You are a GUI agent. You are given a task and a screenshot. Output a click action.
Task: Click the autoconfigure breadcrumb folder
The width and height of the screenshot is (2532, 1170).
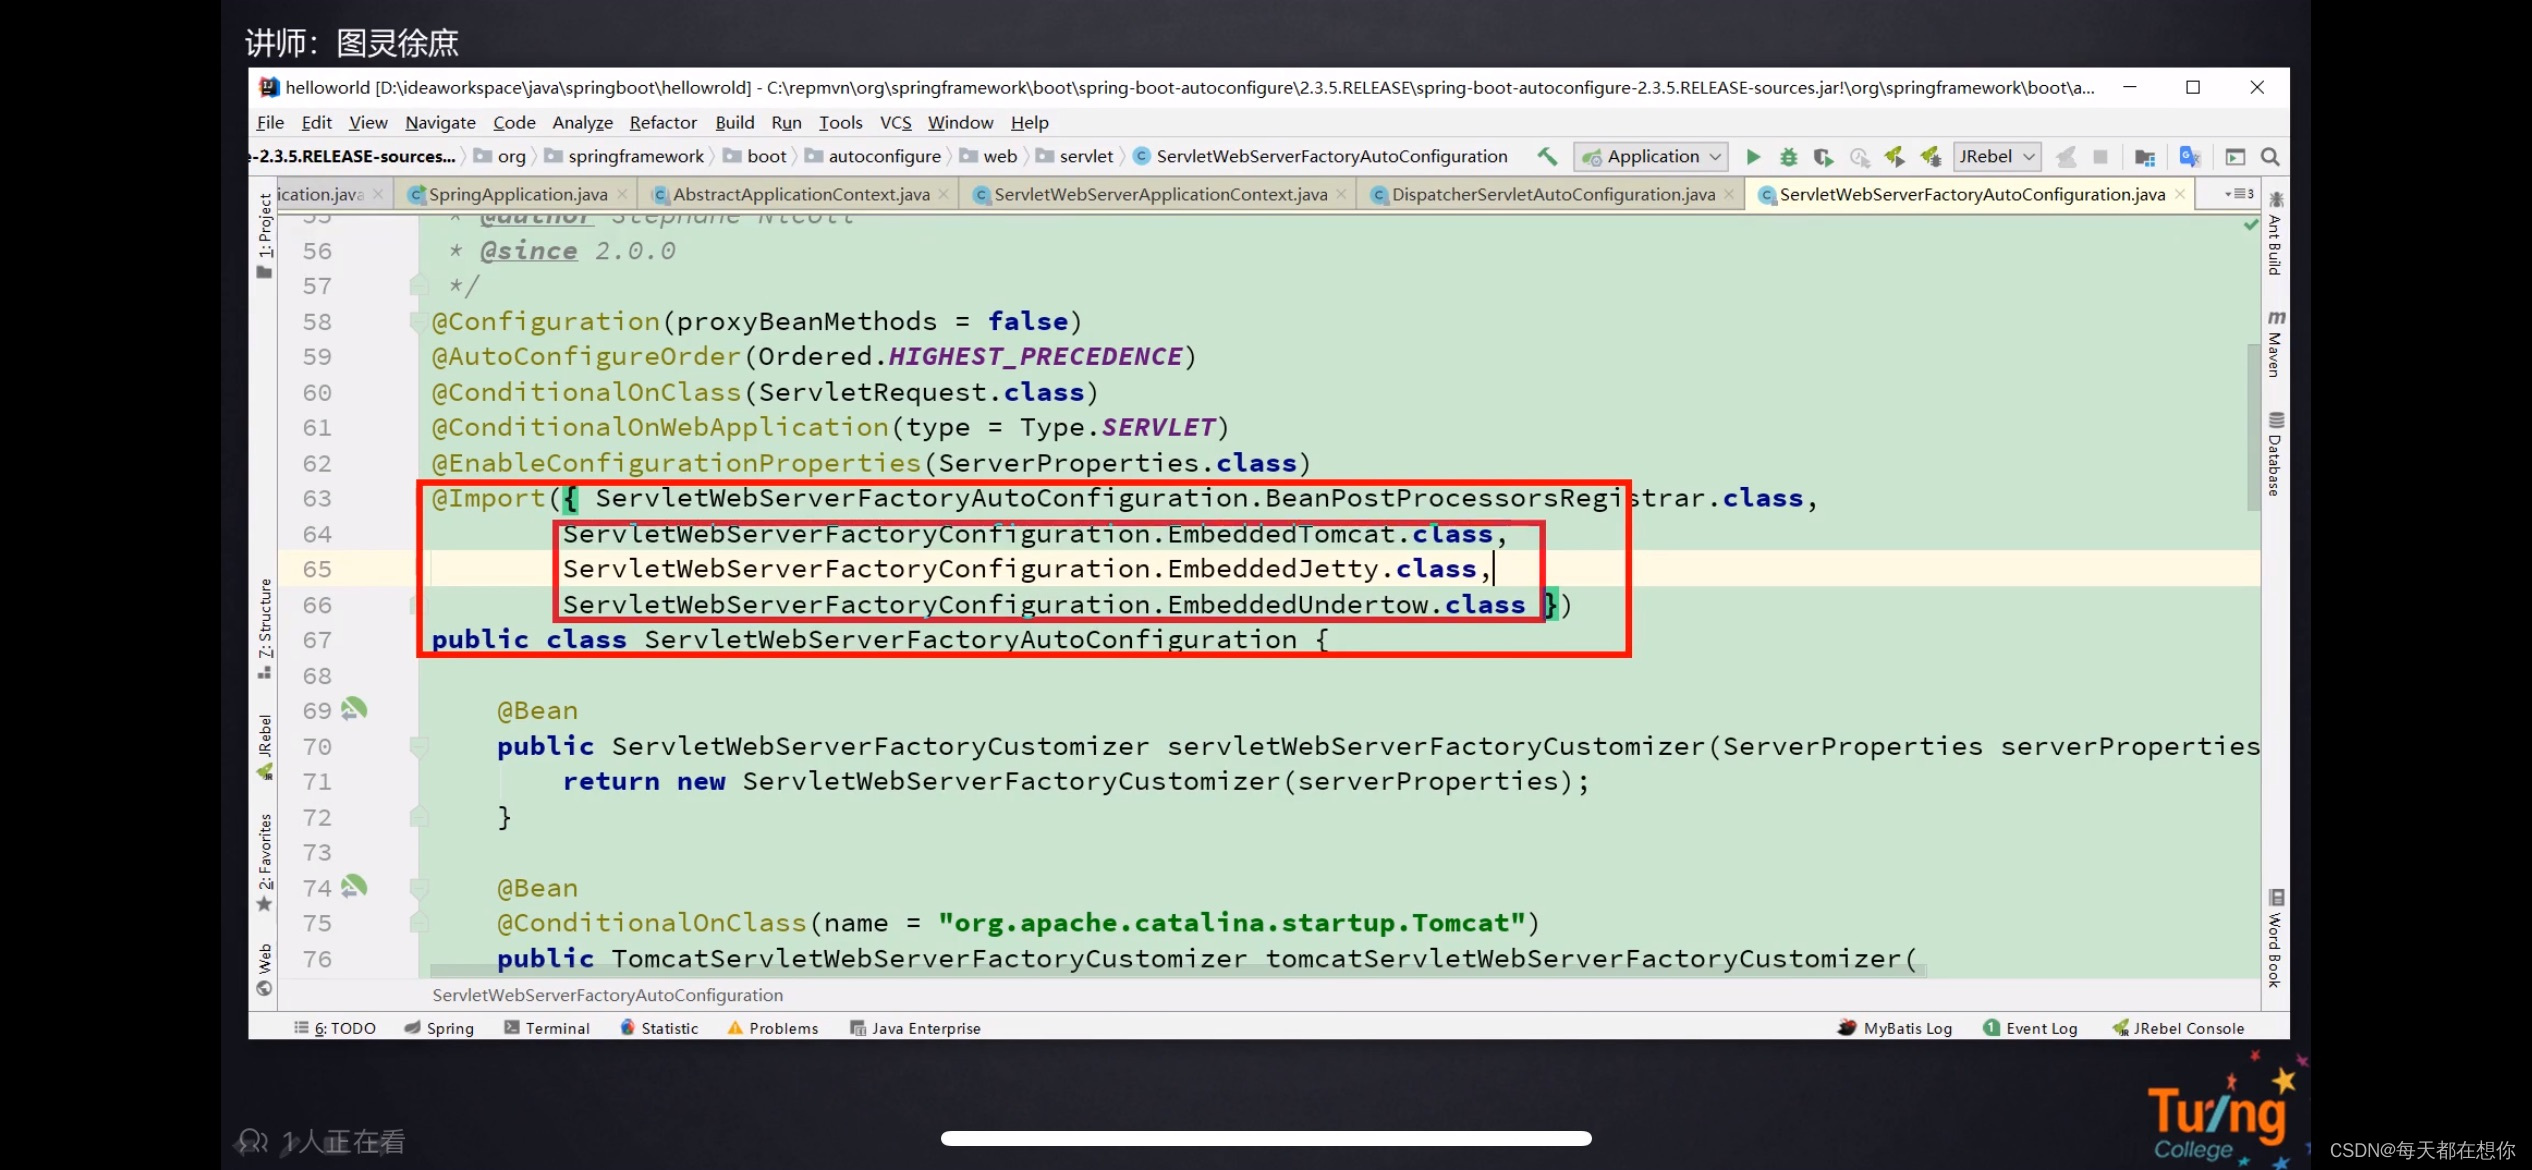click(x=873, y=156)
